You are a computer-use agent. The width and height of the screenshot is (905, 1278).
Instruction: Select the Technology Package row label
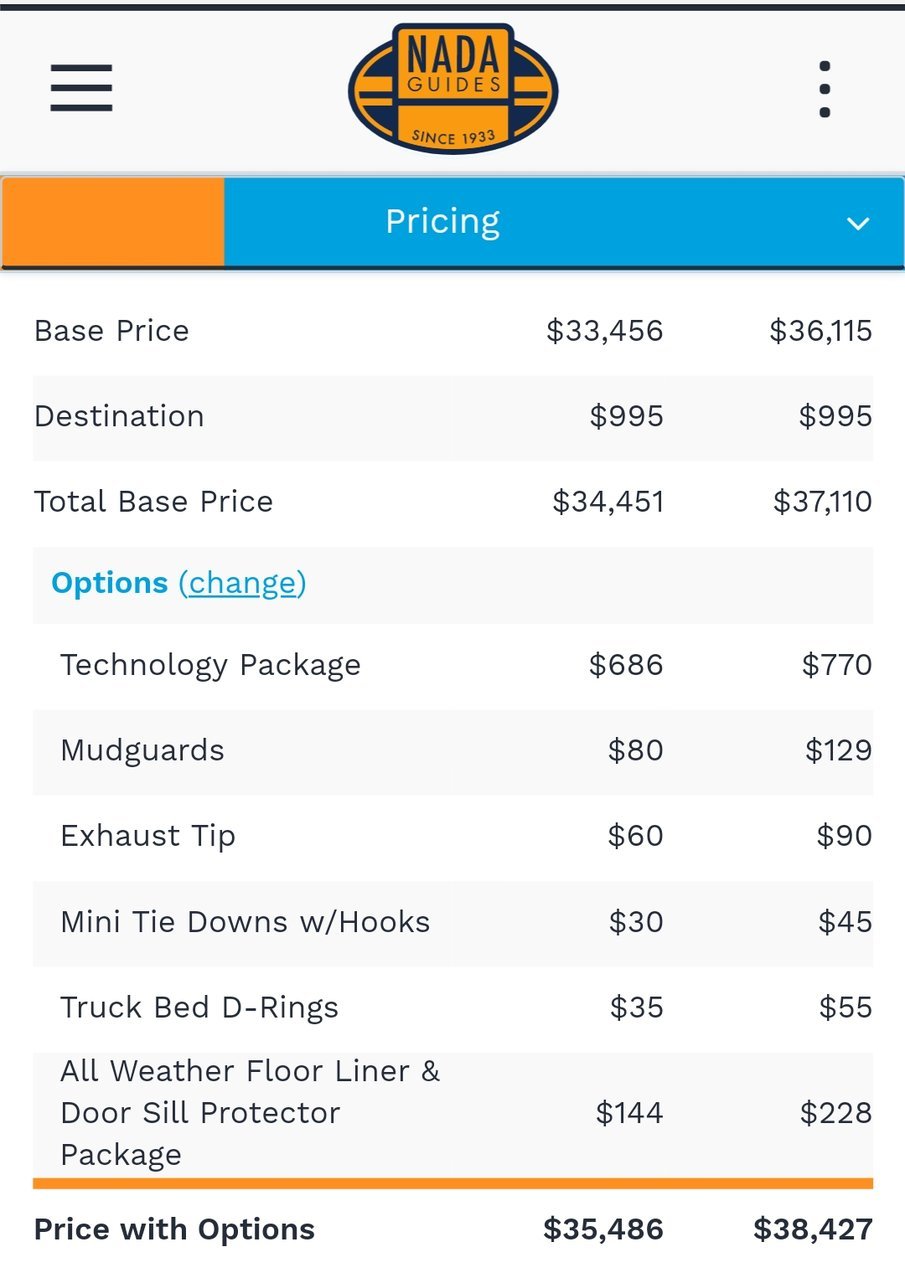pos(210,665)
